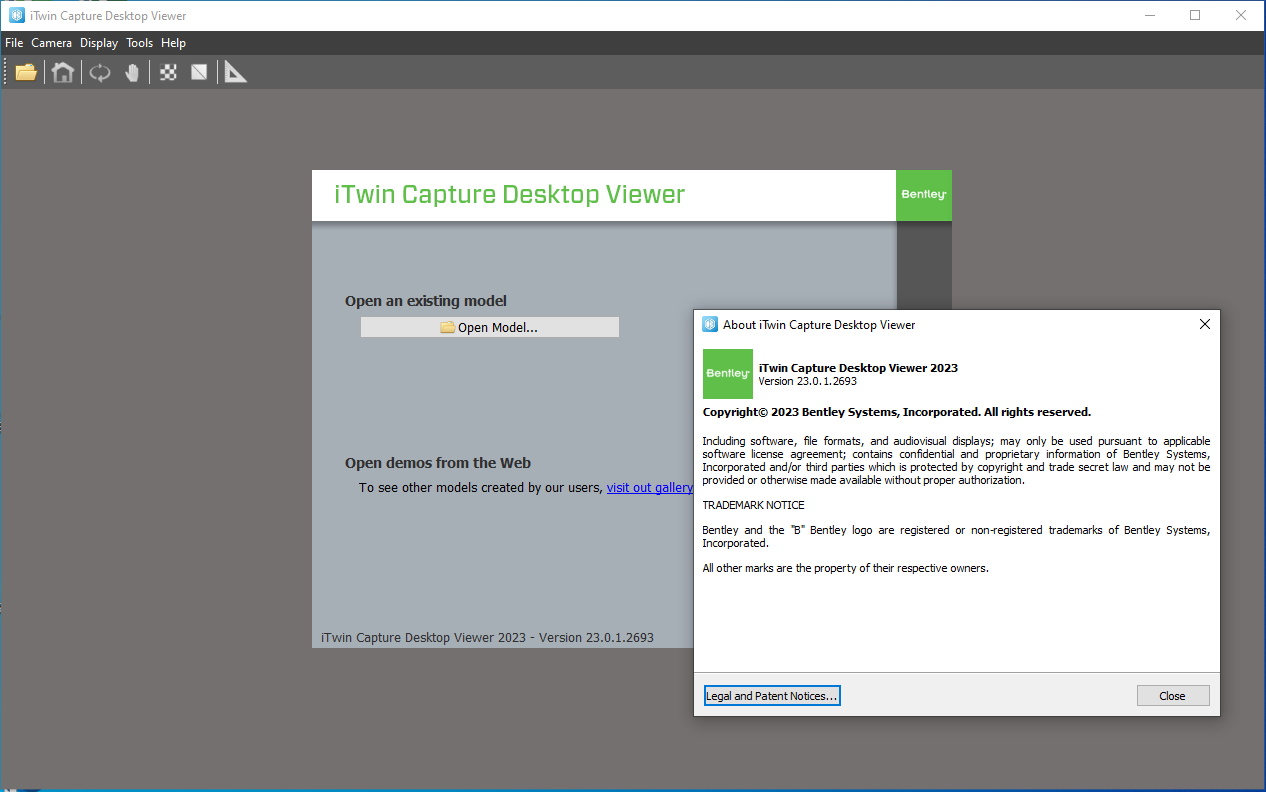The image size is (1266, 792).
Task: Click 'All other marks are the property' line
Action: [845, 568]
